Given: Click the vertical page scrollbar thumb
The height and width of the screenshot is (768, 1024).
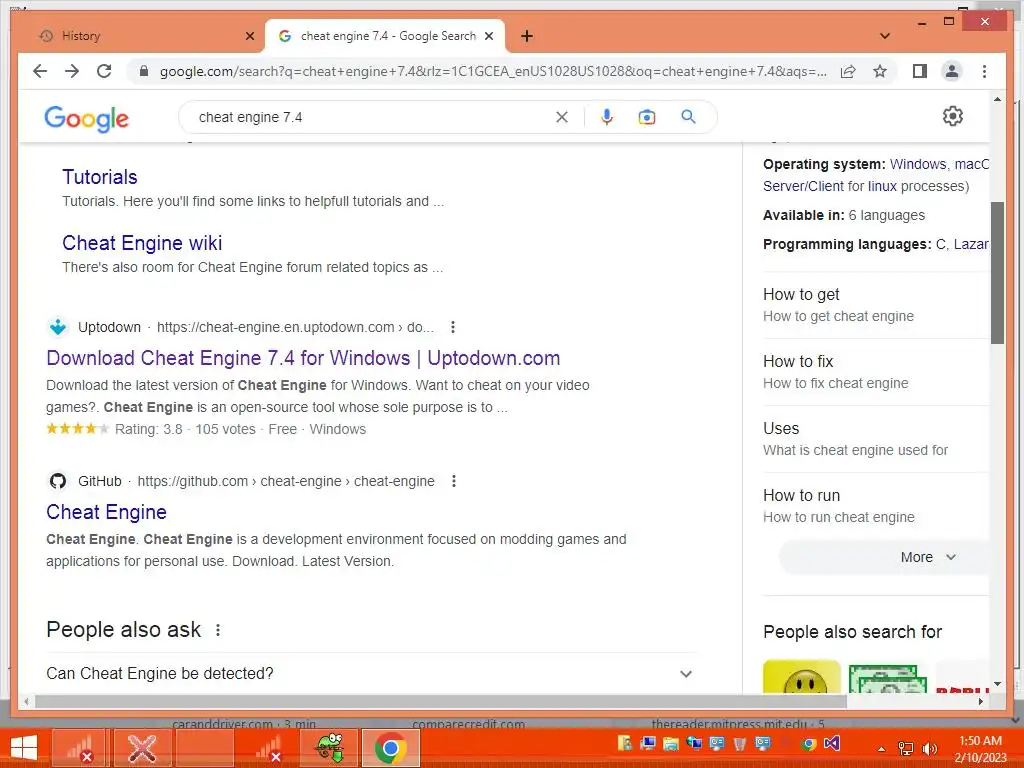Looking at the screenshot, I should (x=997, y=272).
